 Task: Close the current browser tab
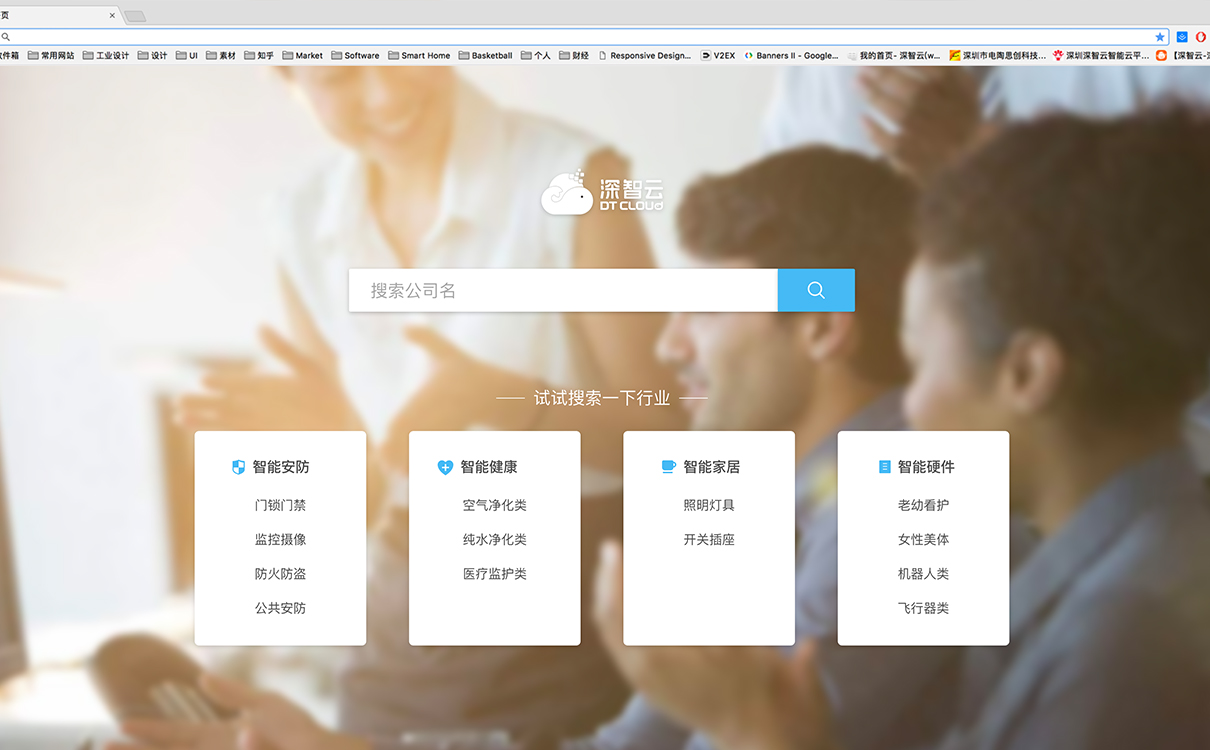coord(112,15)
